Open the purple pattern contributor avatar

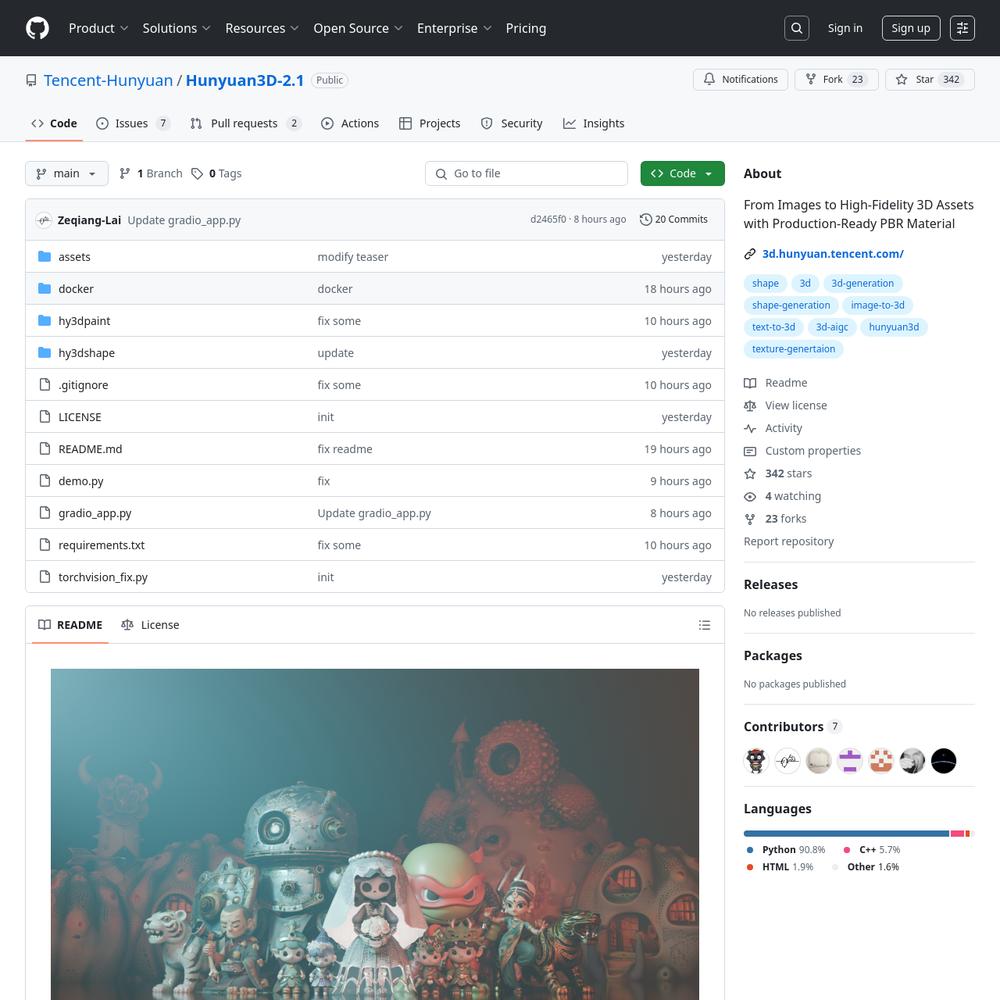coord(849,761)
